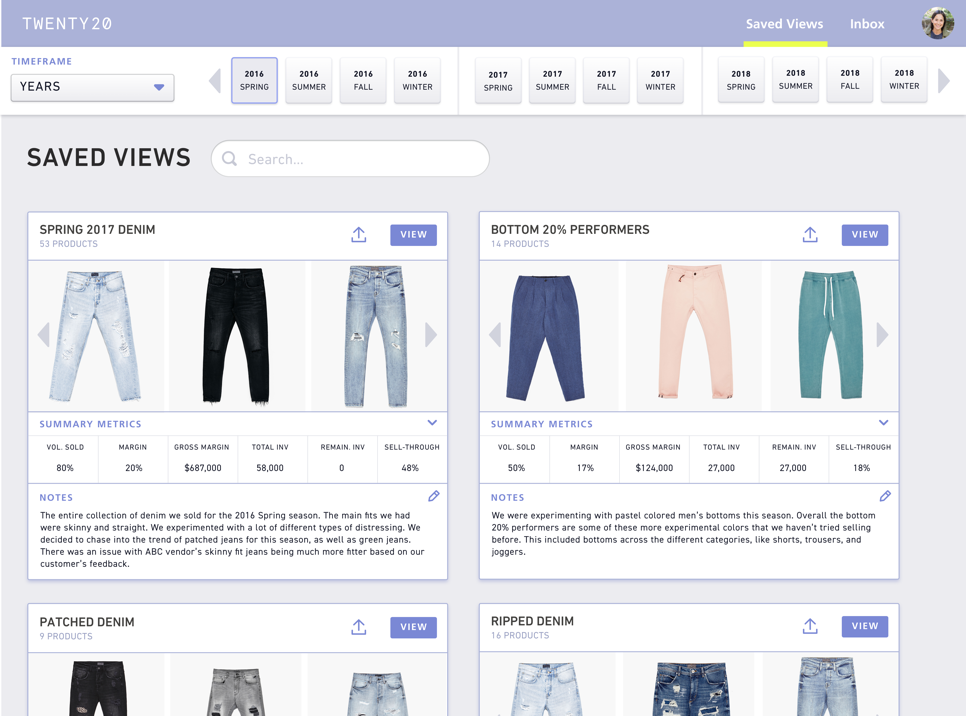Select the 2017 Winter season

[x=660, y=81]
